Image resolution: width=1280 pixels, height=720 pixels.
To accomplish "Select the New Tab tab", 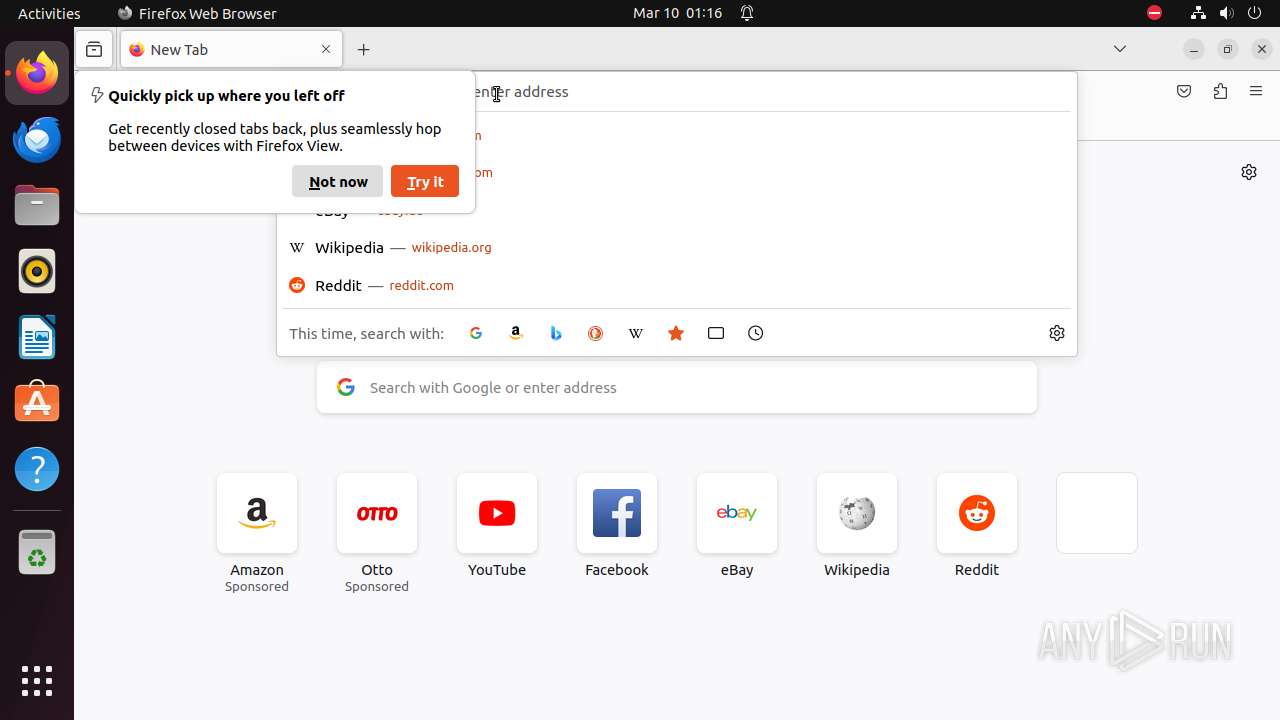I will coord(231,49).
